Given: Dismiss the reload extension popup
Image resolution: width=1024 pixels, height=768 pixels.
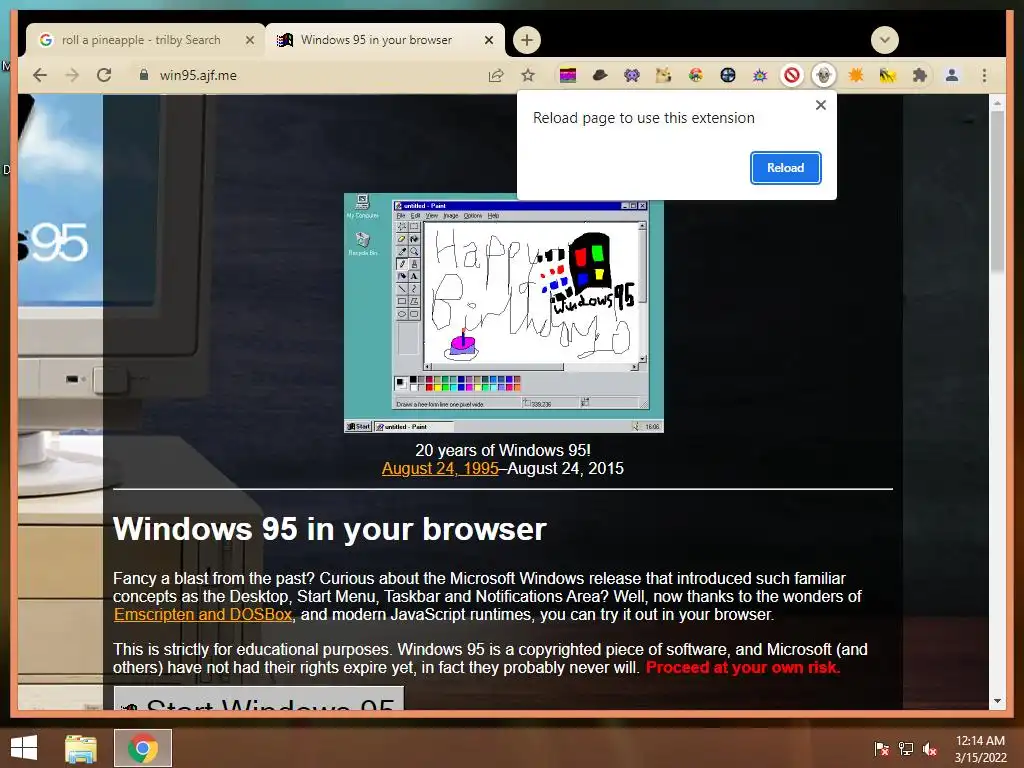Looking at the screenshot, I should pos(821,105).
